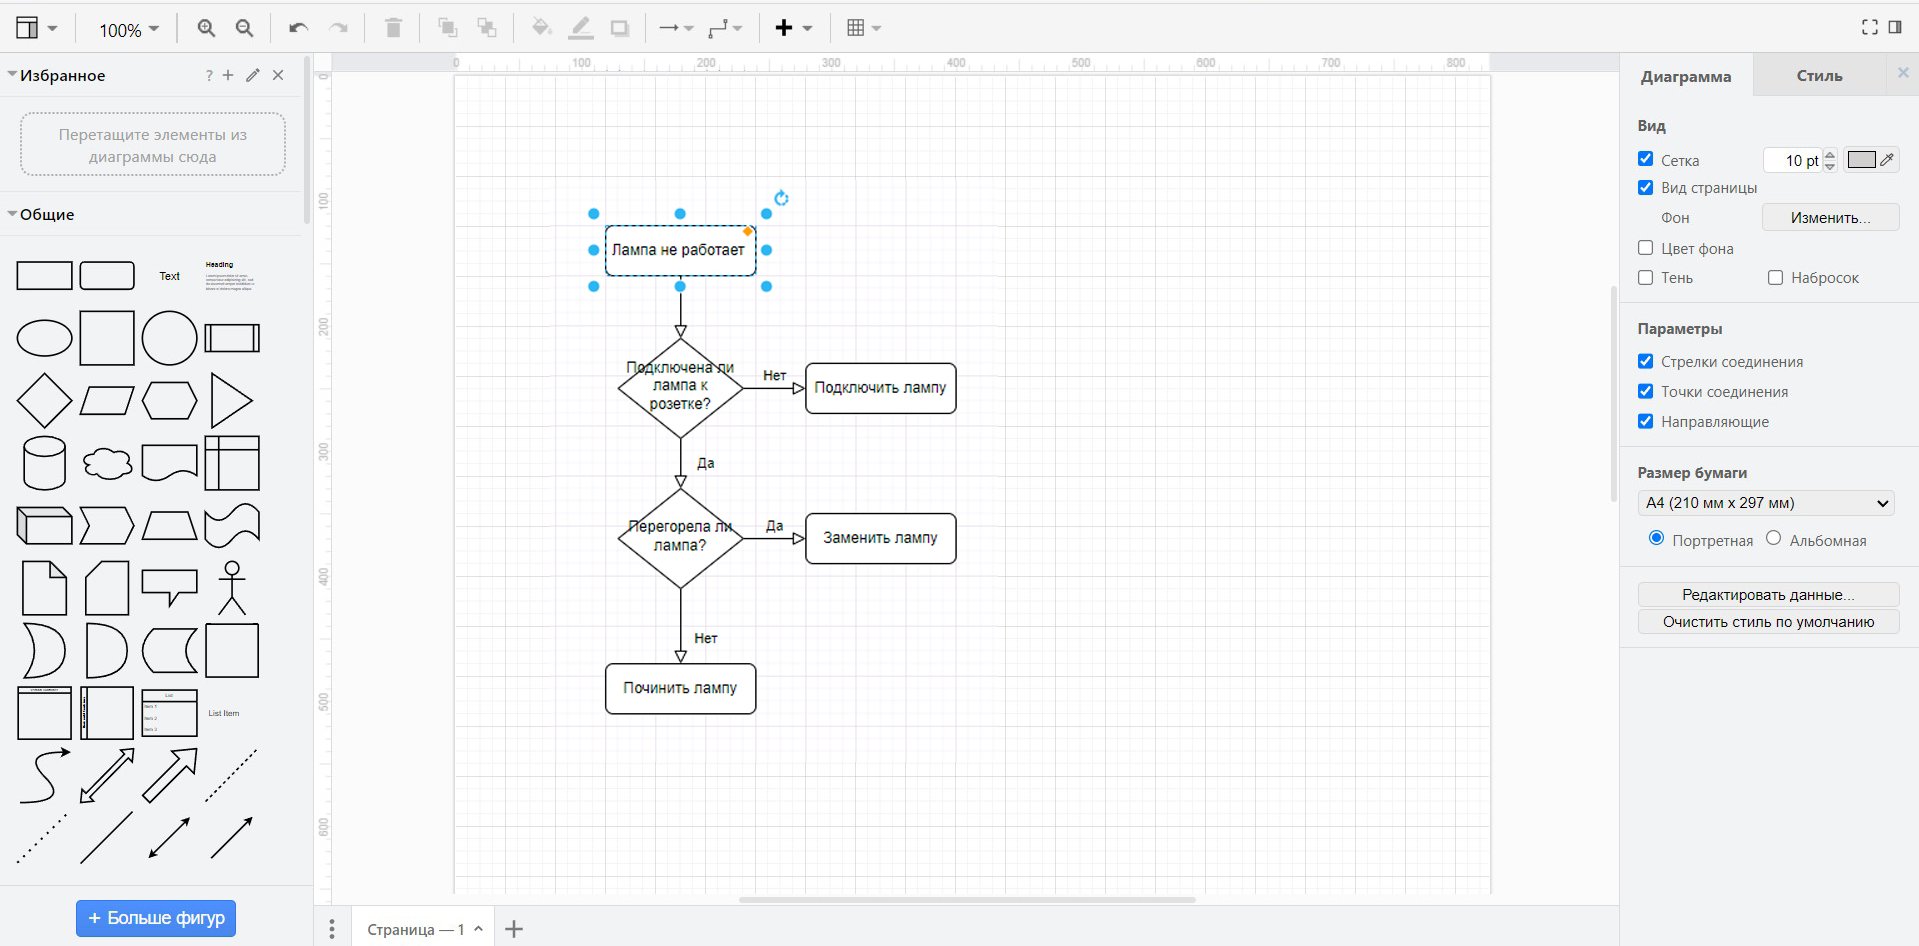The image size is (1919, 946).
Task: Edit the Избранное library with pencil icon
Action: [x=253, y=75]
